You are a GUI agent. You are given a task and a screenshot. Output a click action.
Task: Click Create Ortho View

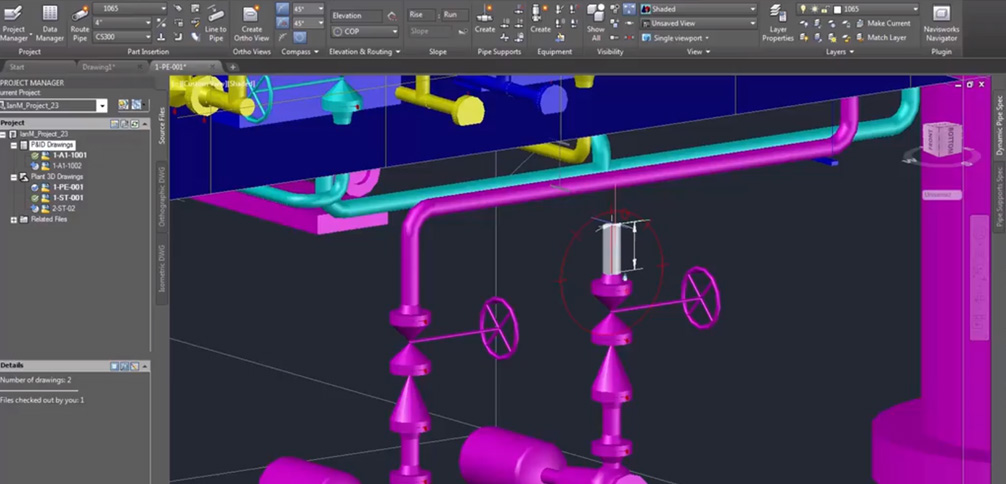(252, 22)
